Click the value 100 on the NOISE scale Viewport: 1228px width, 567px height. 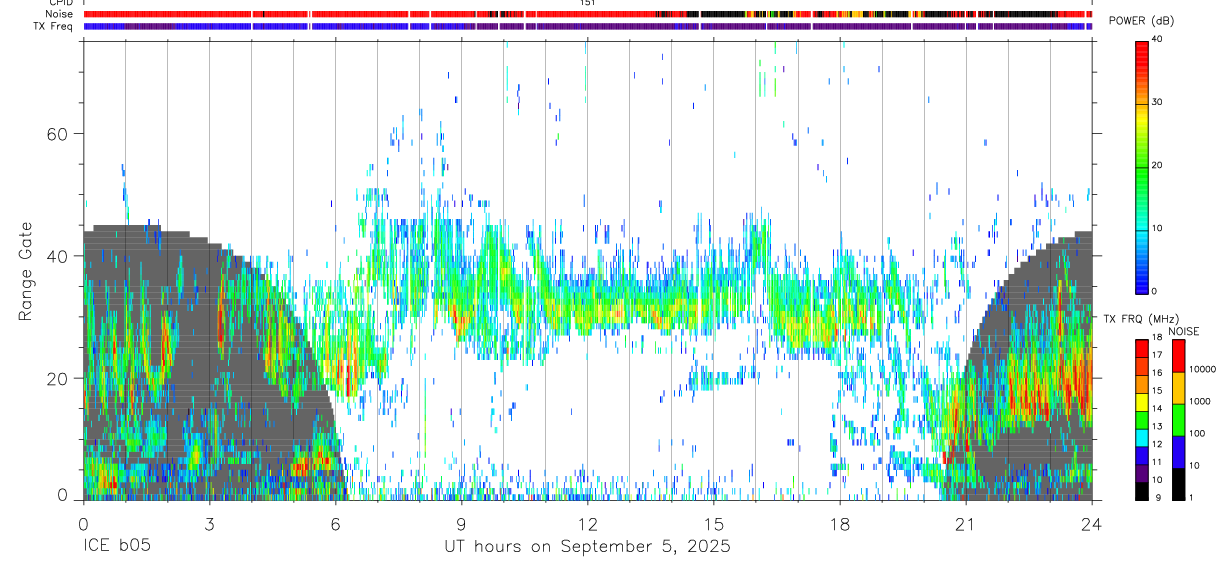click(1197, 433)
